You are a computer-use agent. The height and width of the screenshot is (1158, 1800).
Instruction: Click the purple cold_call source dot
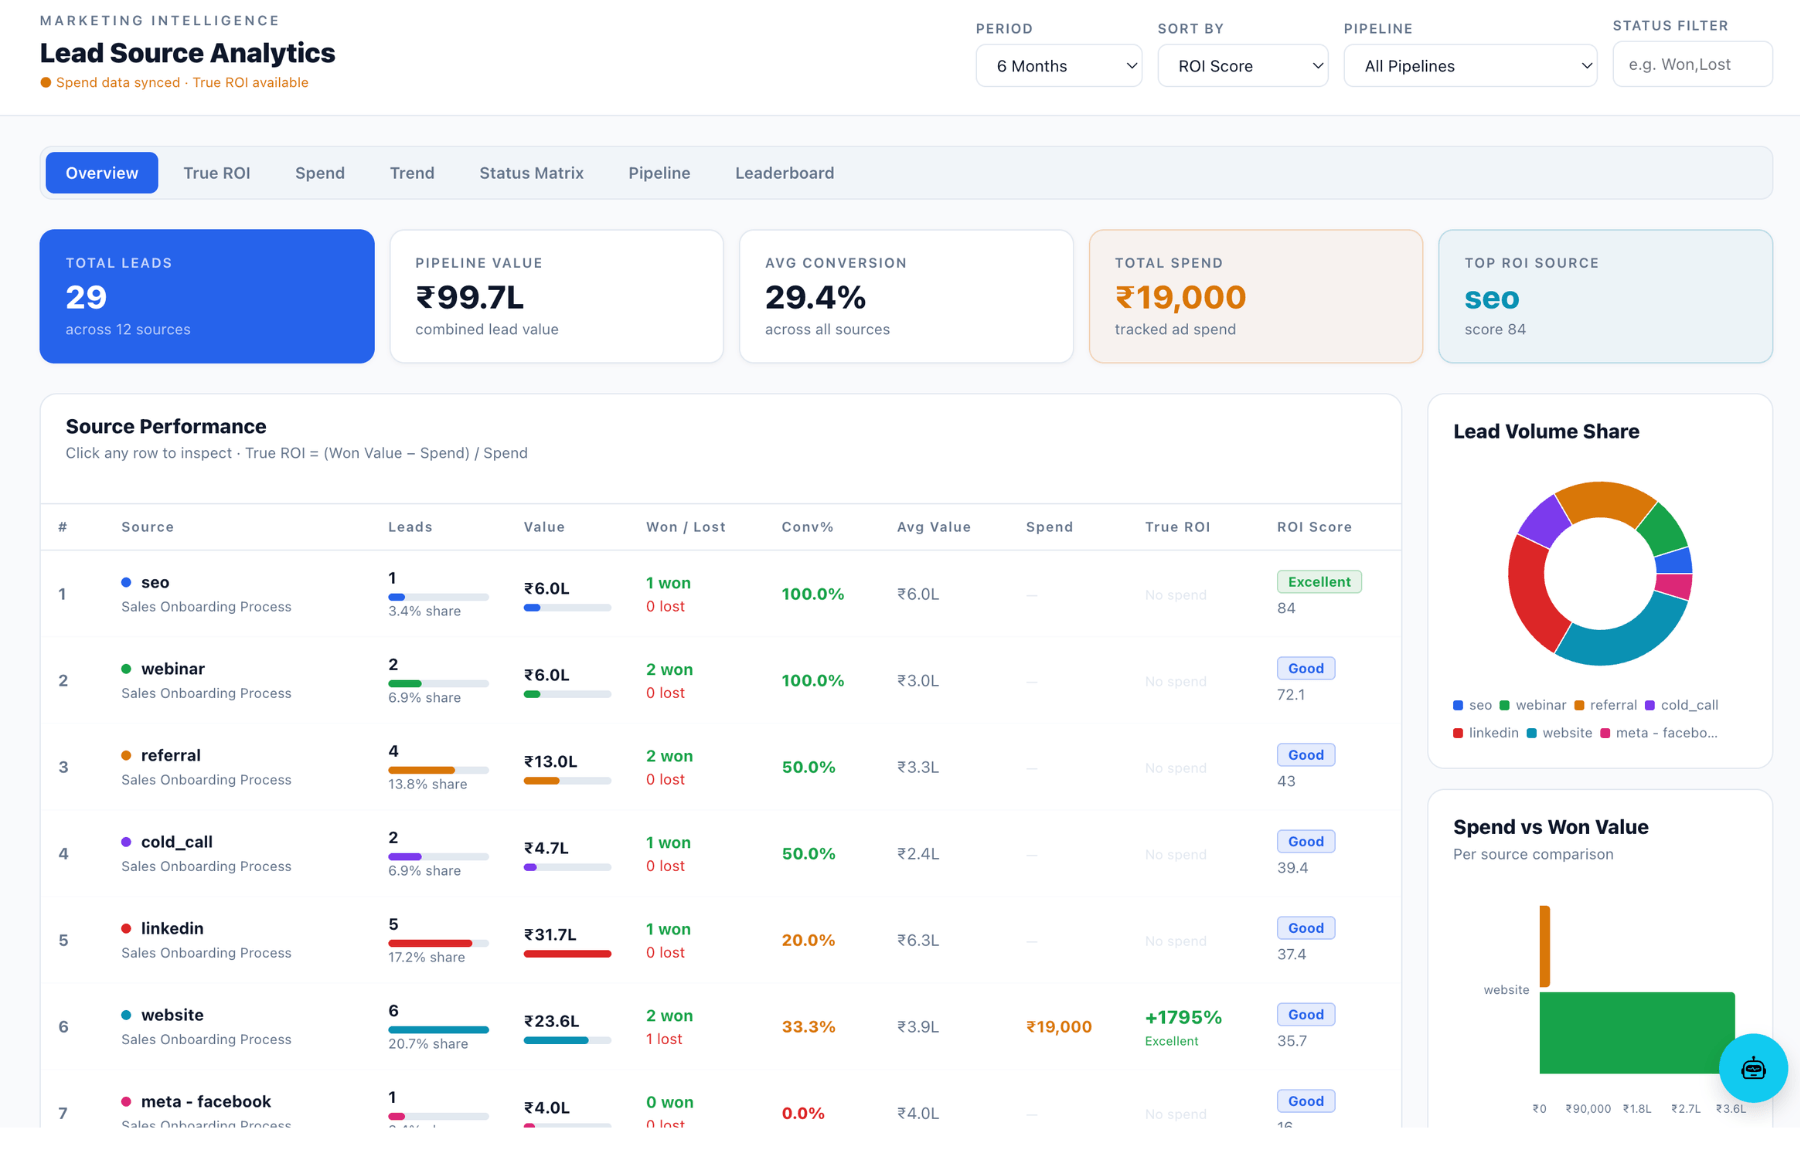pyautogui.click(x=126, y=842)
